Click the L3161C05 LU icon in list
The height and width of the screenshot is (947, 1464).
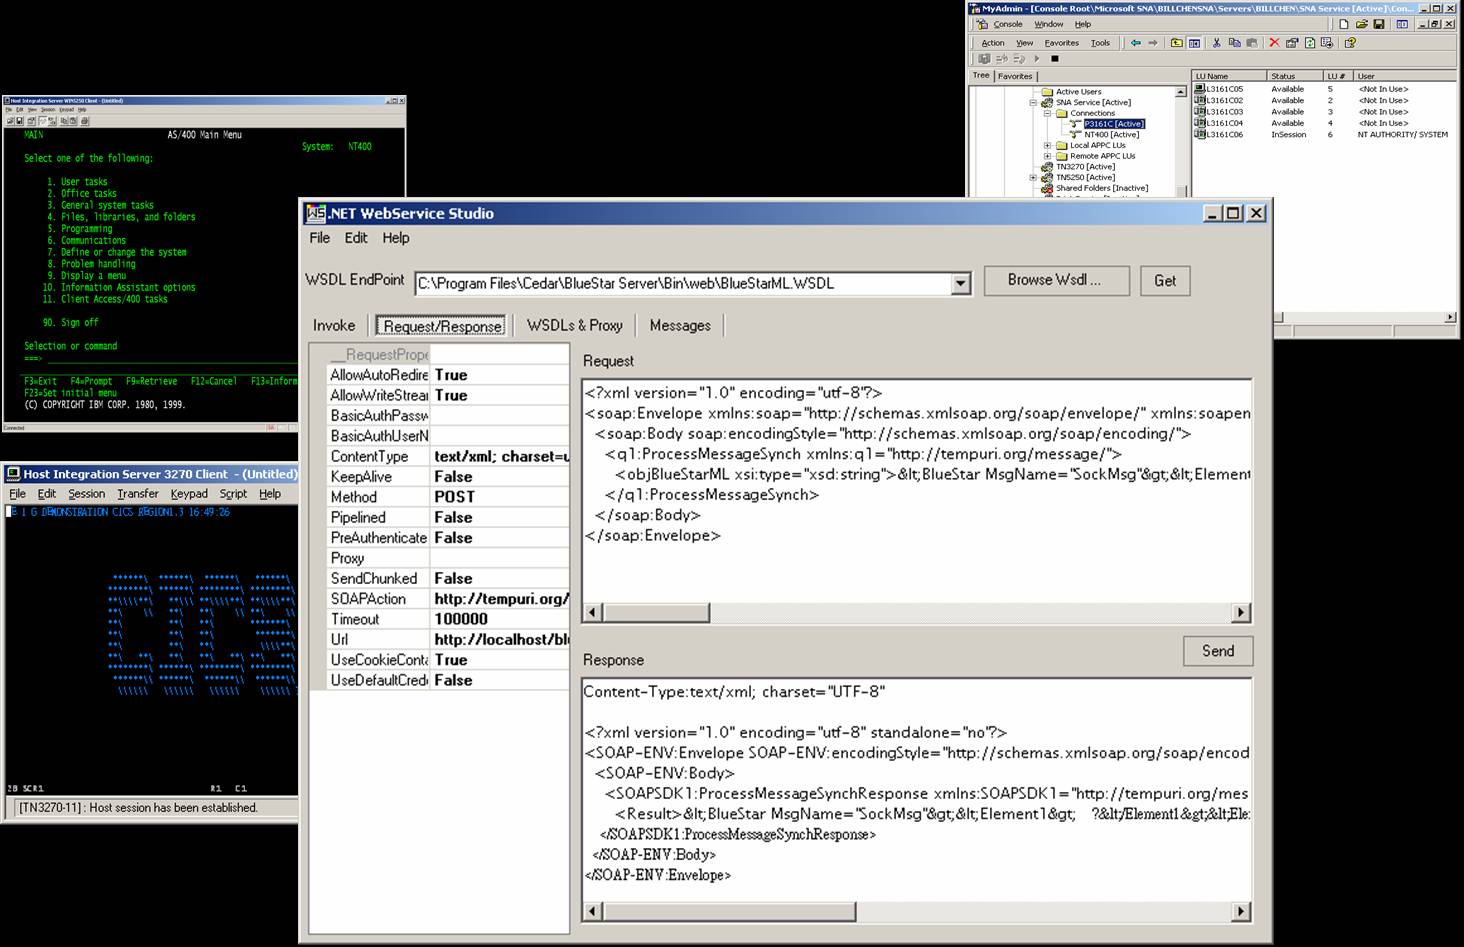coord(1200,89)
